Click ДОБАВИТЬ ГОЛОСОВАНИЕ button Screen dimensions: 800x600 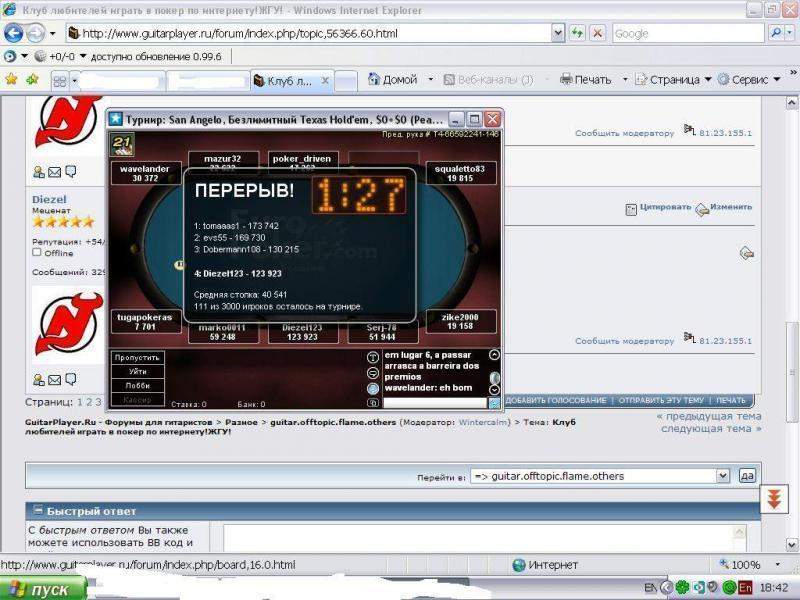pos(556,401)
